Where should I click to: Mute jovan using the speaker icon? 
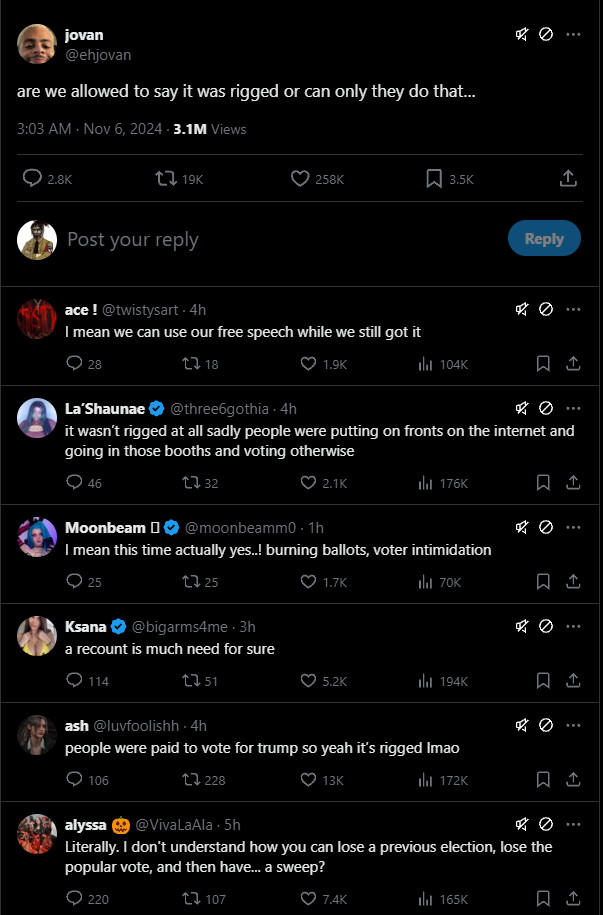click(x=521, y=34)
